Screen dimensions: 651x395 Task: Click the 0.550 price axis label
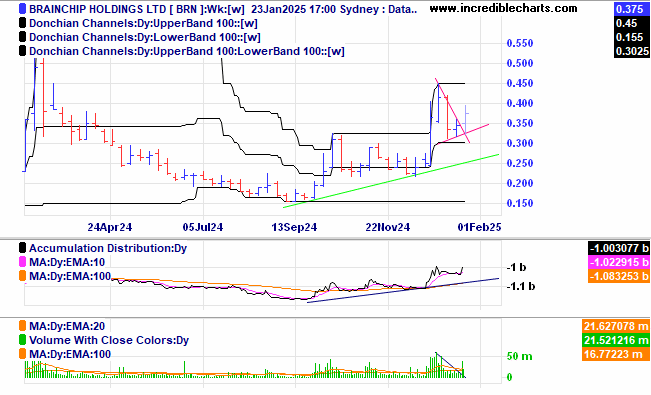(520, 43)
